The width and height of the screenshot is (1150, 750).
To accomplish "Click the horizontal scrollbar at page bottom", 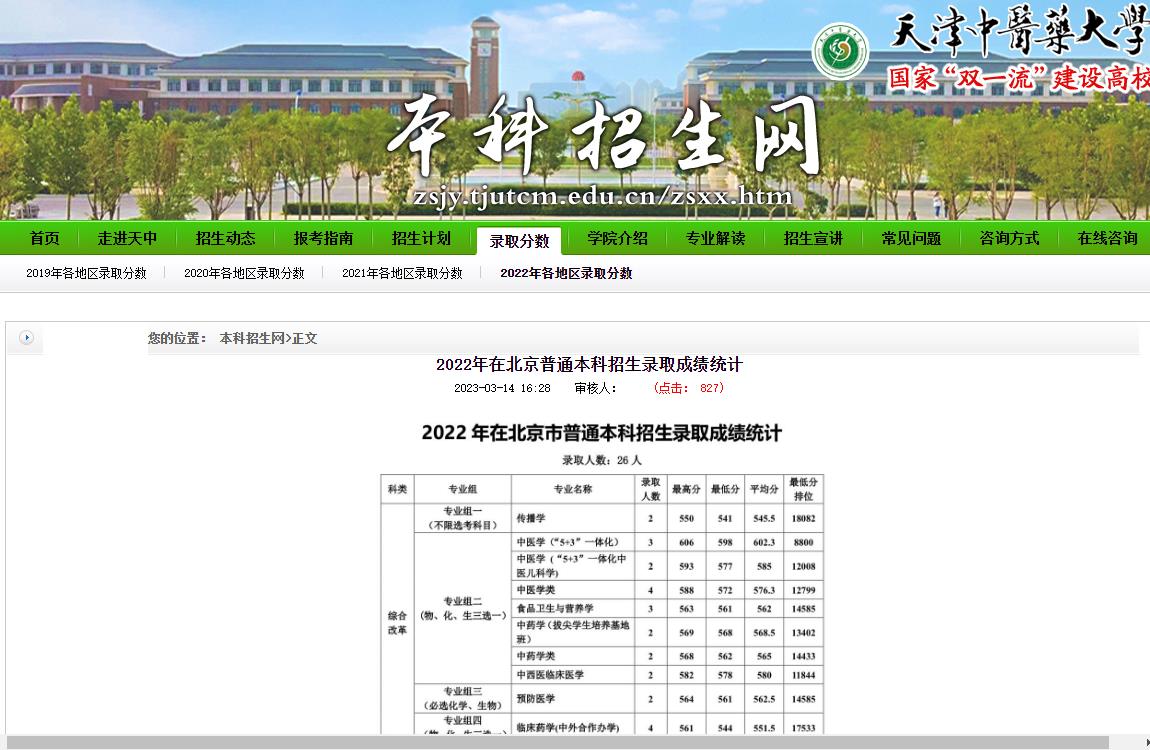I will (557, 743).
